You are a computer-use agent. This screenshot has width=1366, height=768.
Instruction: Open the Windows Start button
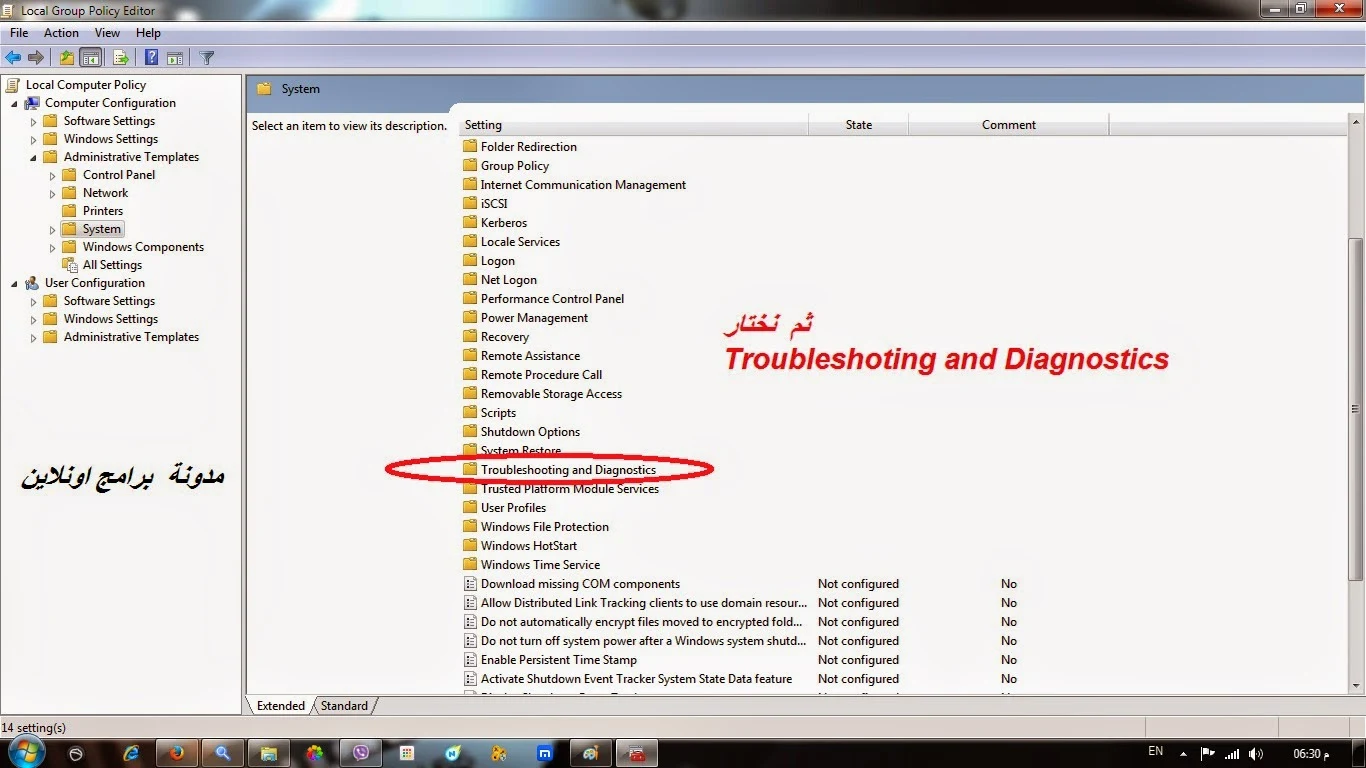pos(24,753)
